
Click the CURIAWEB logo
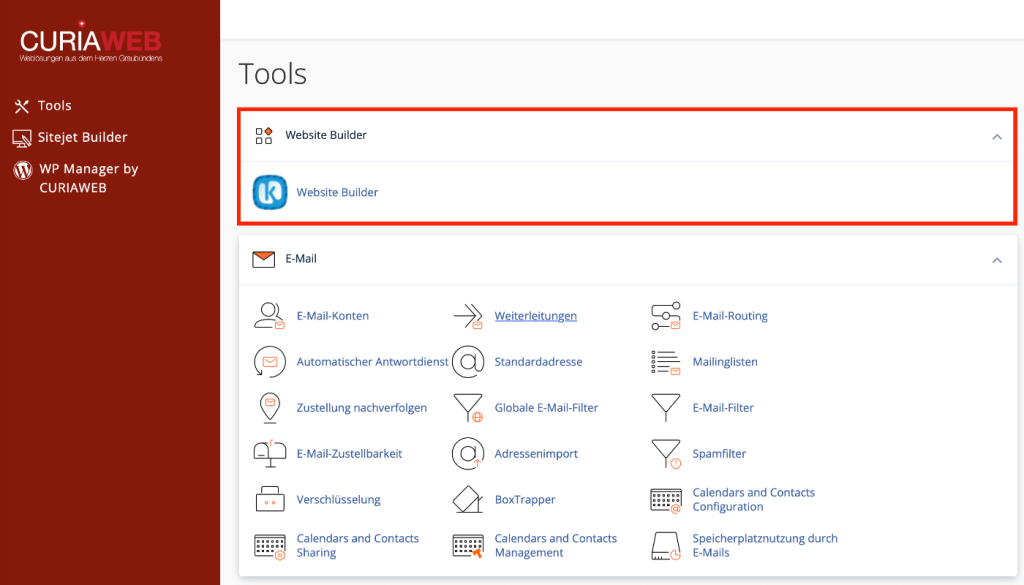coord(91,42)
